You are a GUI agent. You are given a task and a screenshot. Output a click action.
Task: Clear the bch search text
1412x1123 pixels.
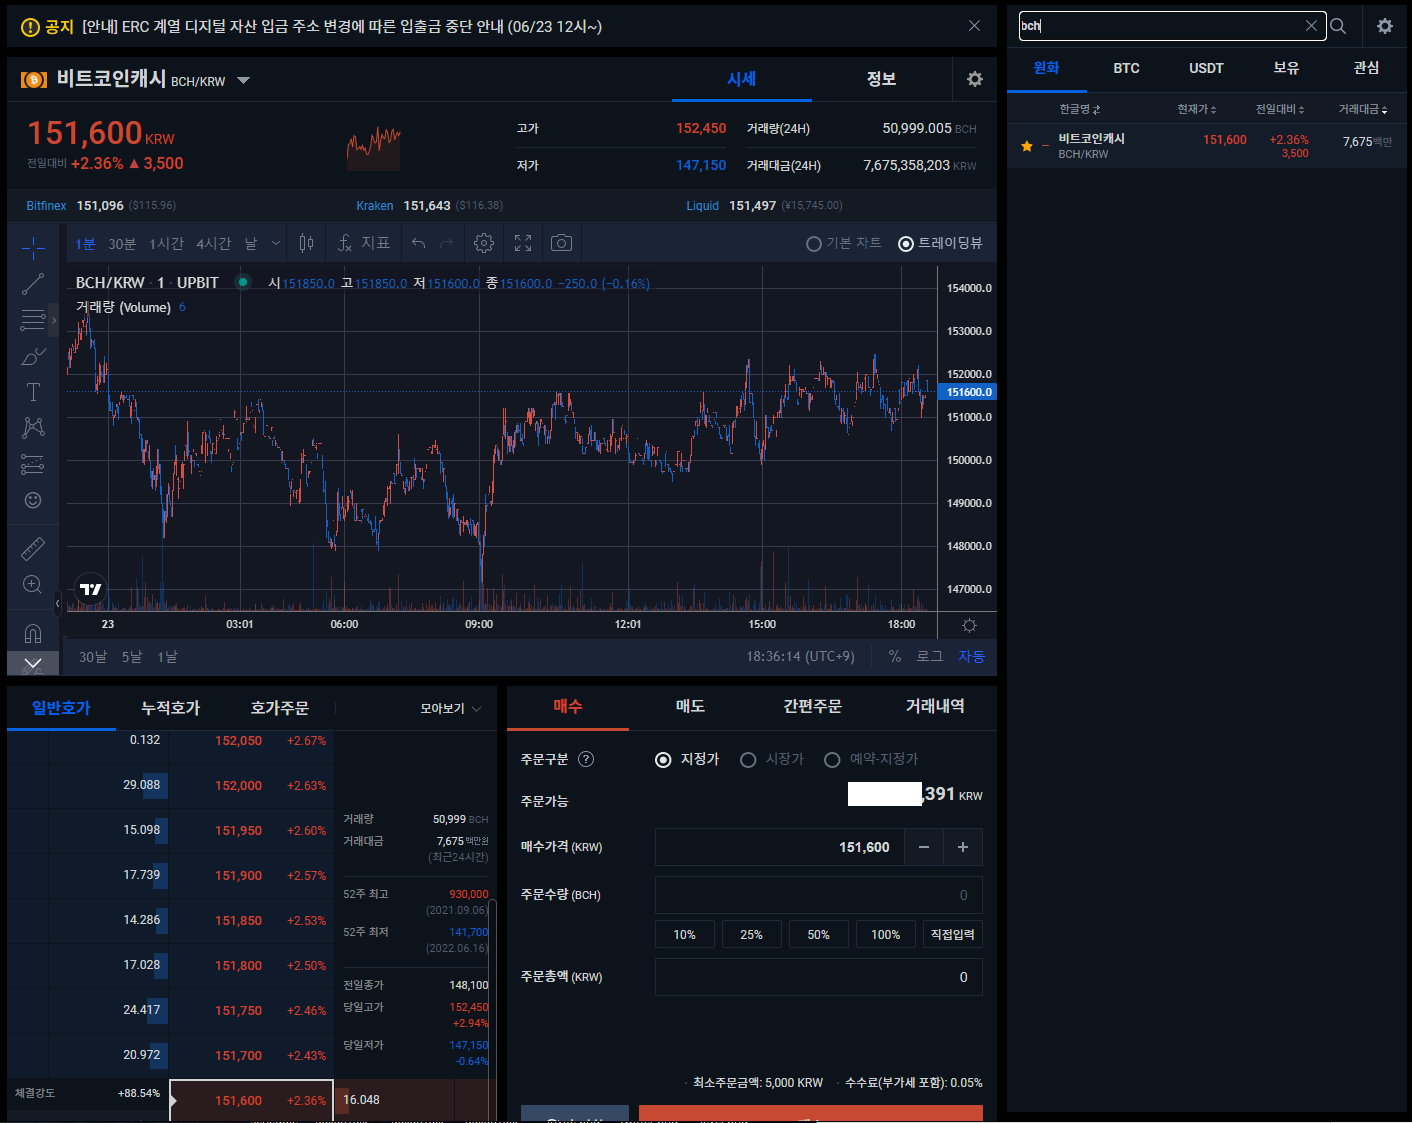click(x=1312, y=26)
